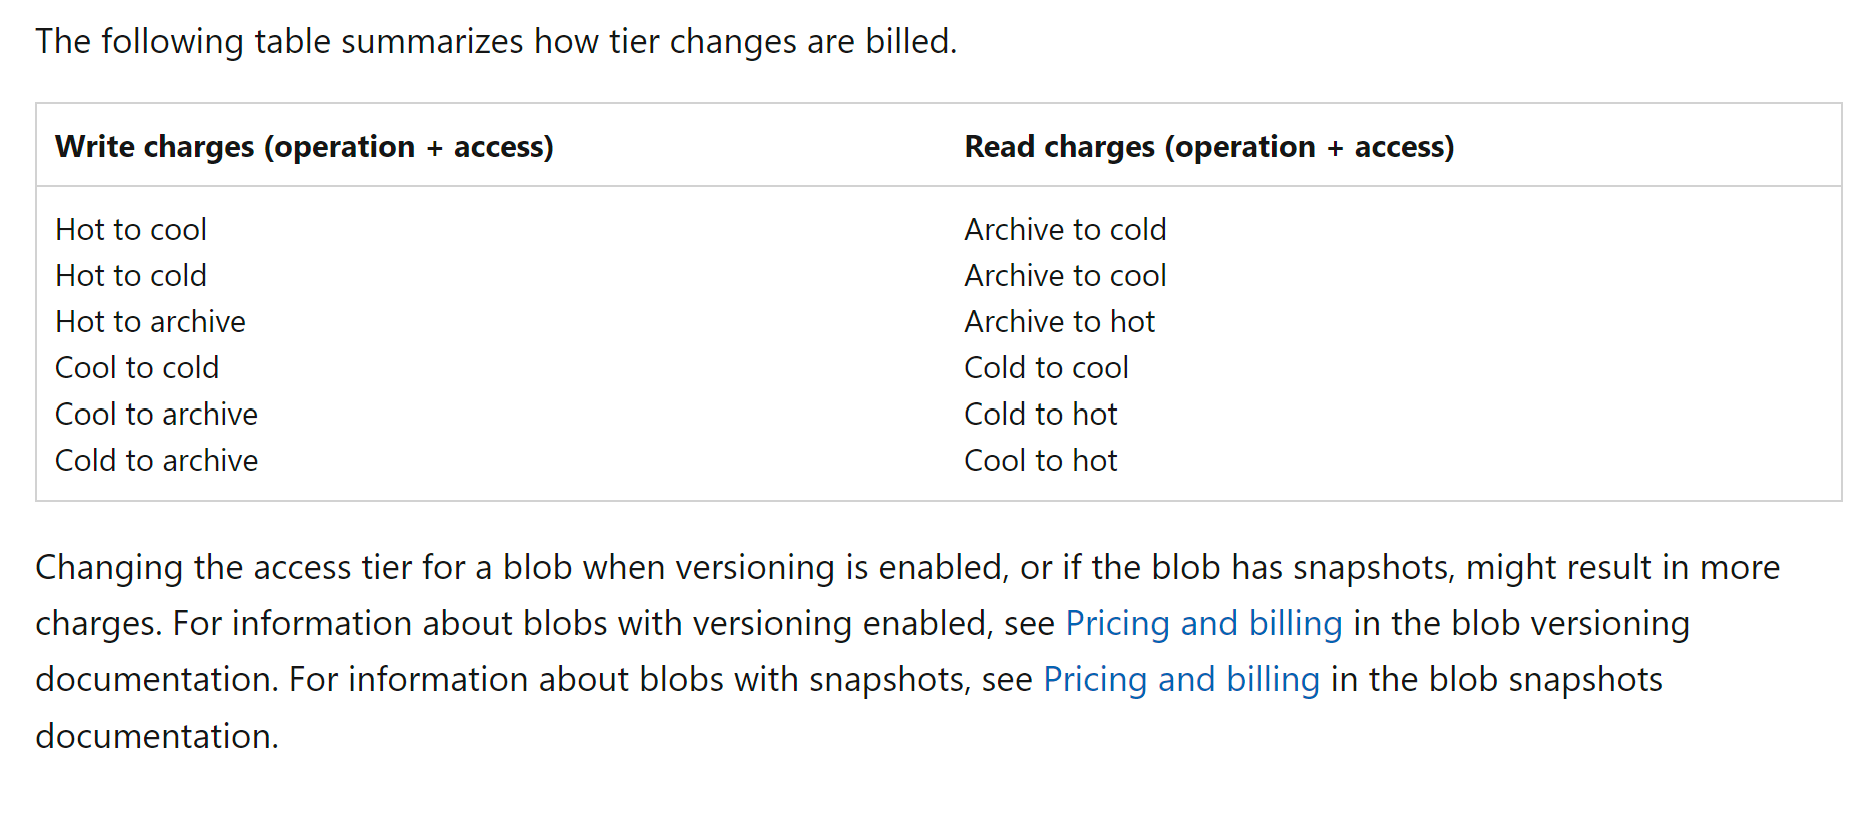This screenshot has width=1870, height=815.
Task: Click the Write charges column header
Action: 304,147
